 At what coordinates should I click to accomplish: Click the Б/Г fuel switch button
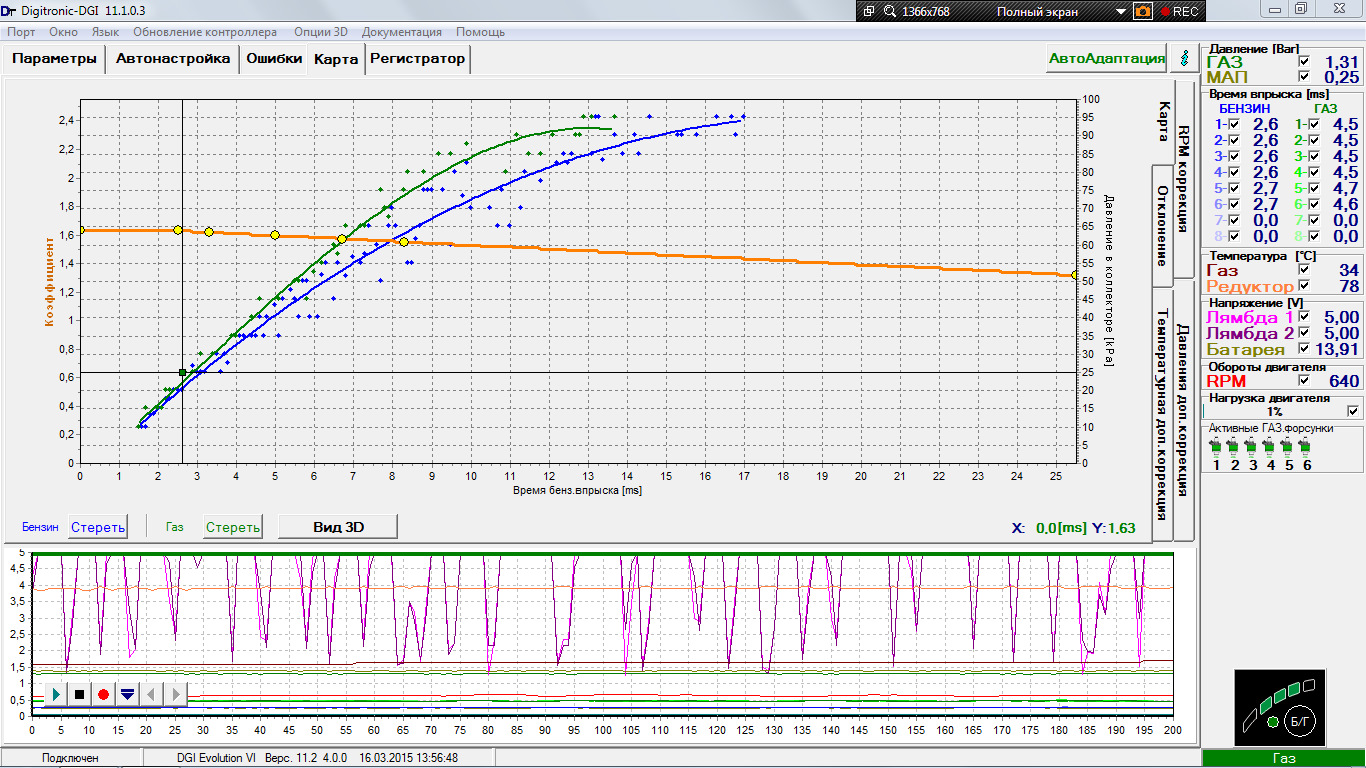point(1301,720)
